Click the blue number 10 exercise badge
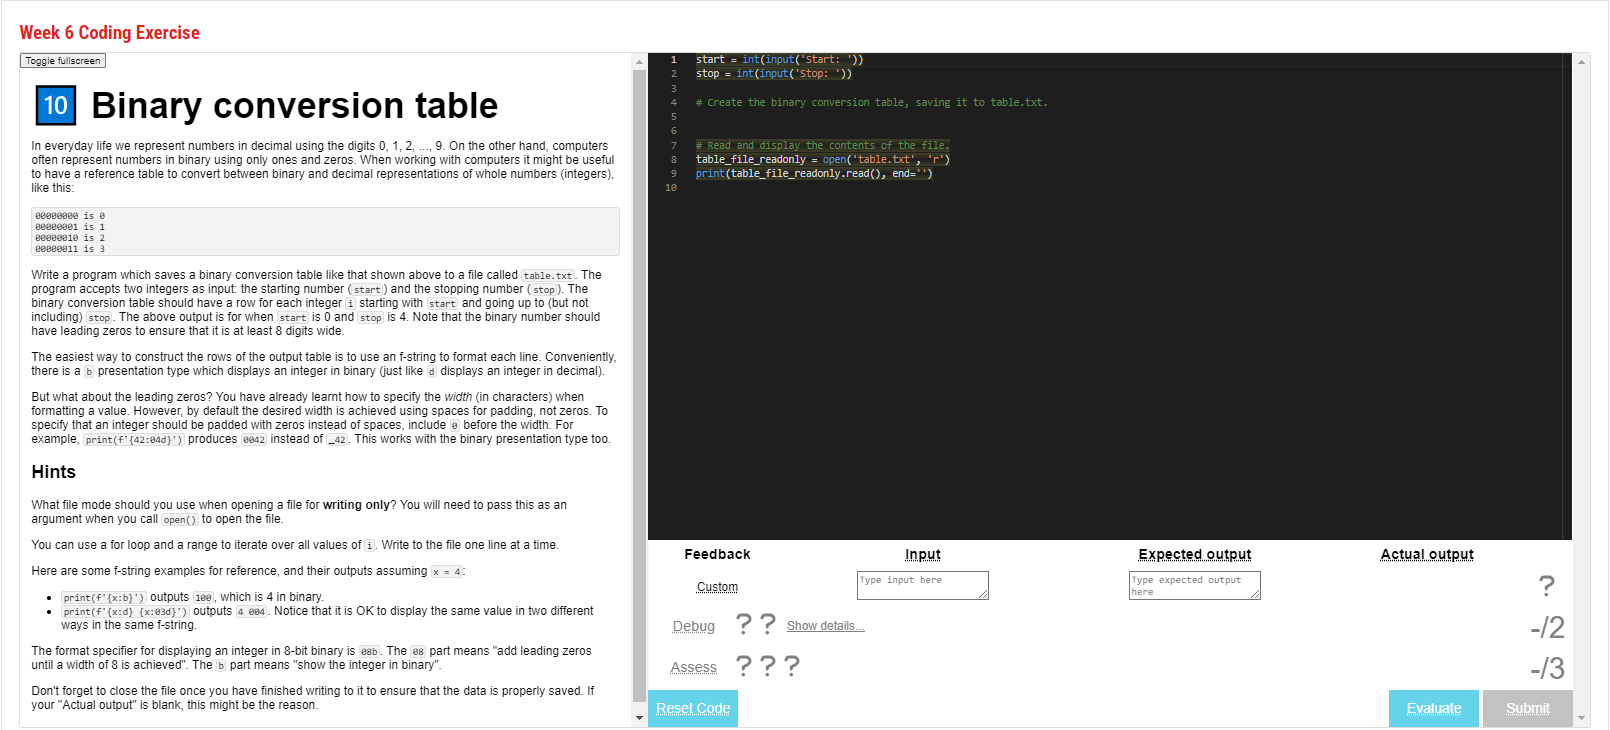 pos(56,105)
